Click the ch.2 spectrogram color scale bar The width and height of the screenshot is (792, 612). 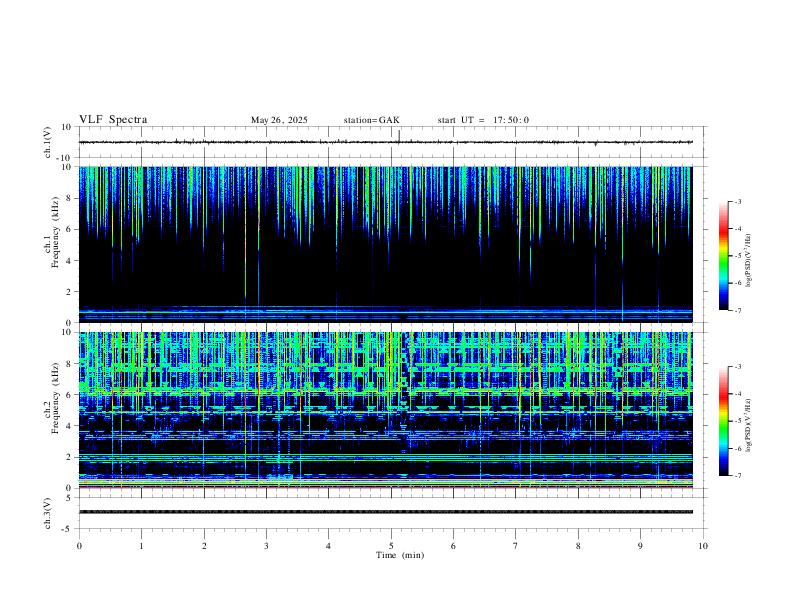tap(724, 421)
